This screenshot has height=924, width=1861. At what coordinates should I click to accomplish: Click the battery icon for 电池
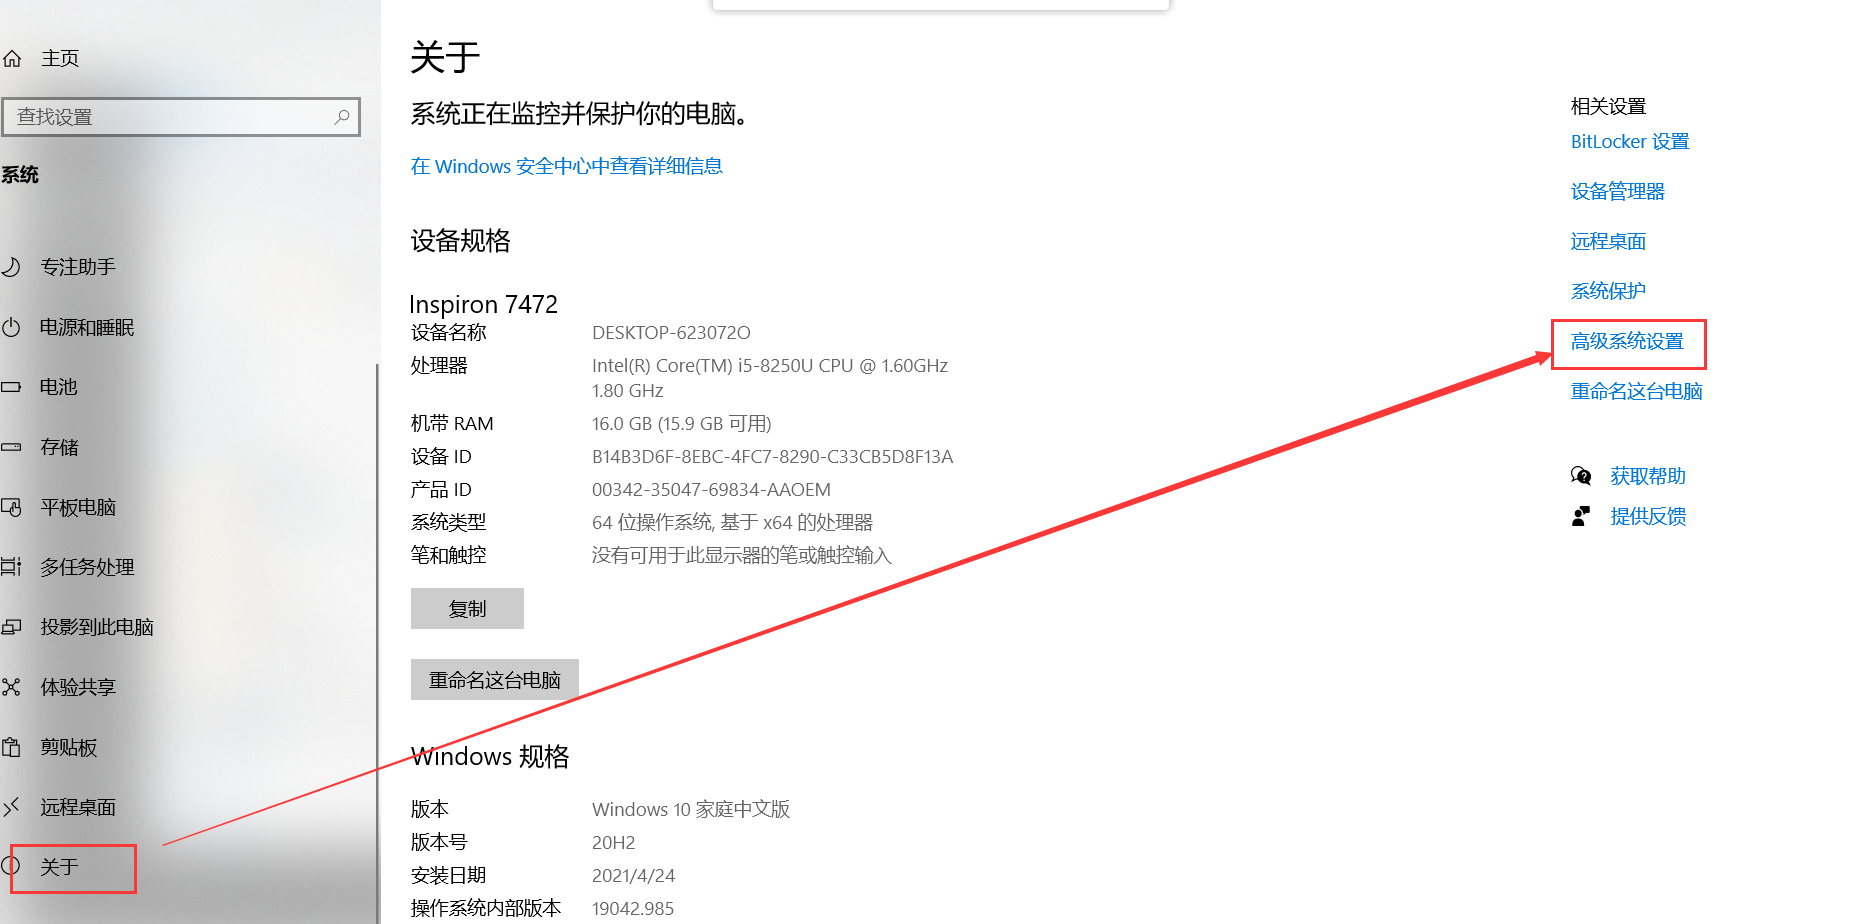pos(11,387)
